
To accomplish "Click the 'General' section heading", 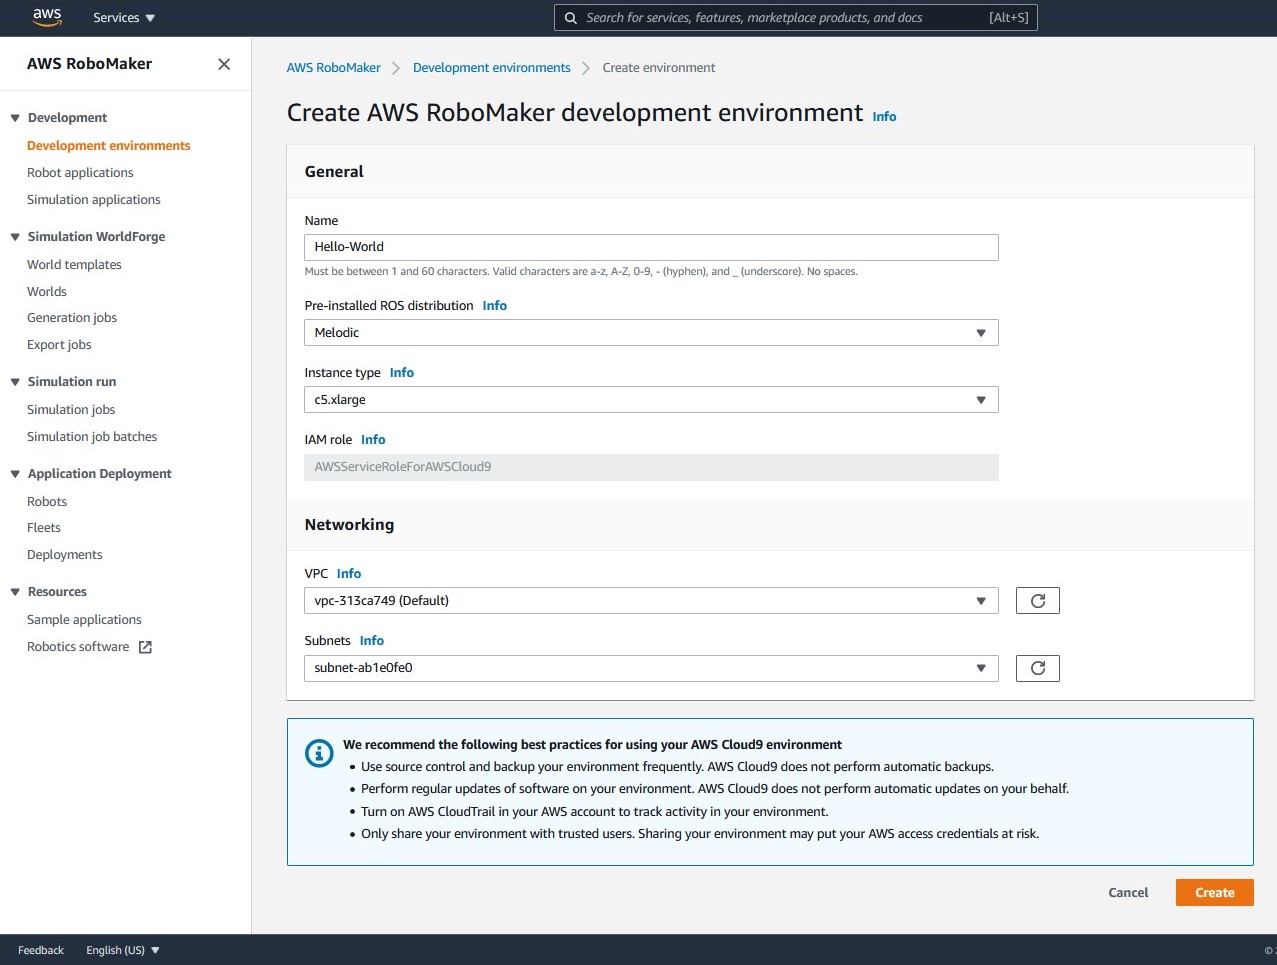I will pyautogui.click(x=334, y=172).
